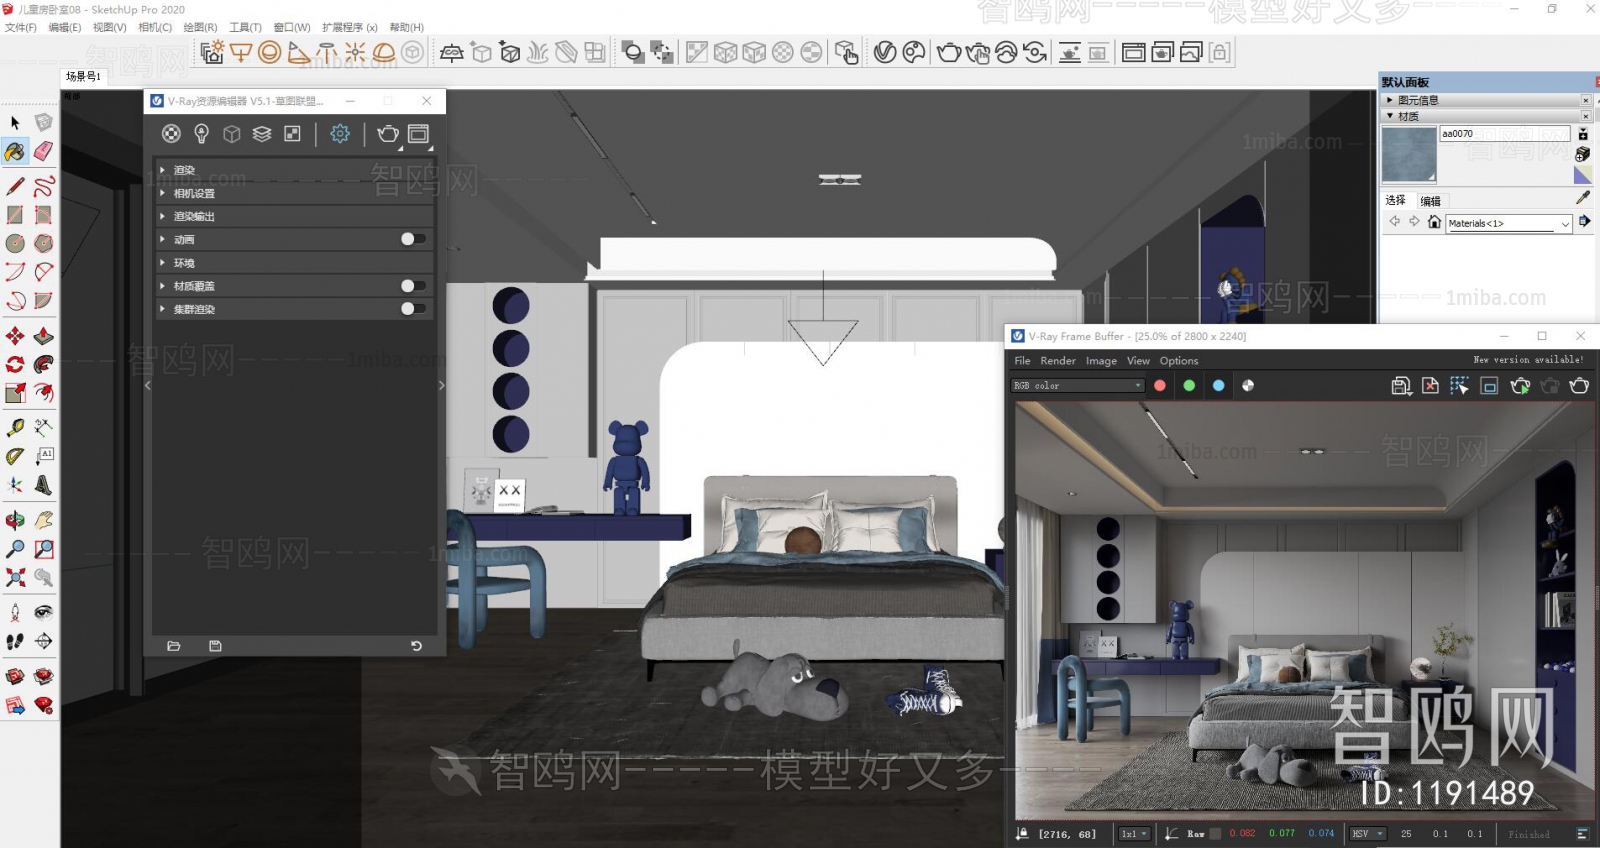Image resolution: width=1600 pixels, height=848 pixels.
Task: Click the aa0070 material preview swatch
Action: pyautogui.click(x=1409, y=155)
